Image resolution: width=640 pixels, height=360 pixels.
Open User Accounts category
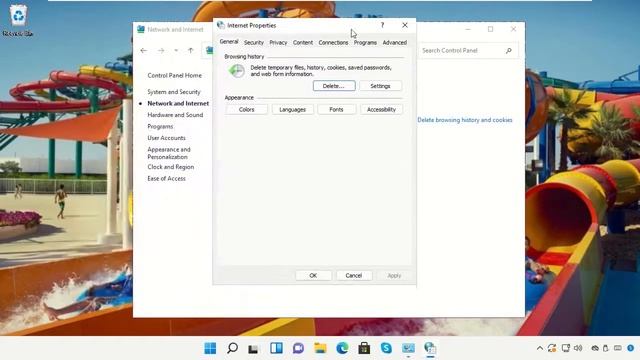[167, 138]
